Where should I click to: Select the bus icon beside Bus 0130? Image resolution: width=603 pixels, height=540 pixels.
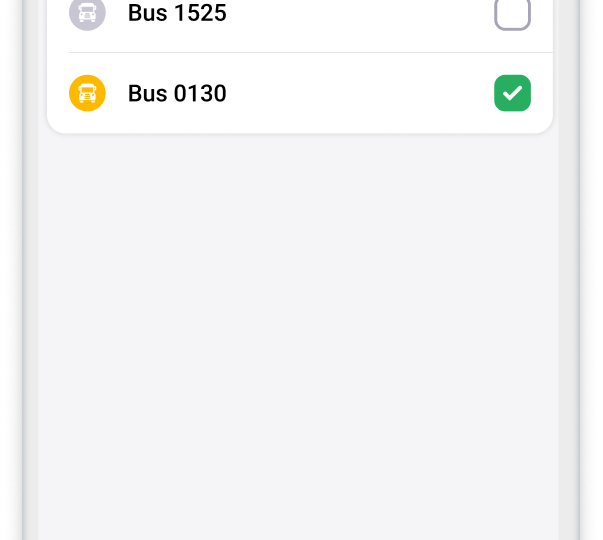pyautogui.click(x=87, y=93)
